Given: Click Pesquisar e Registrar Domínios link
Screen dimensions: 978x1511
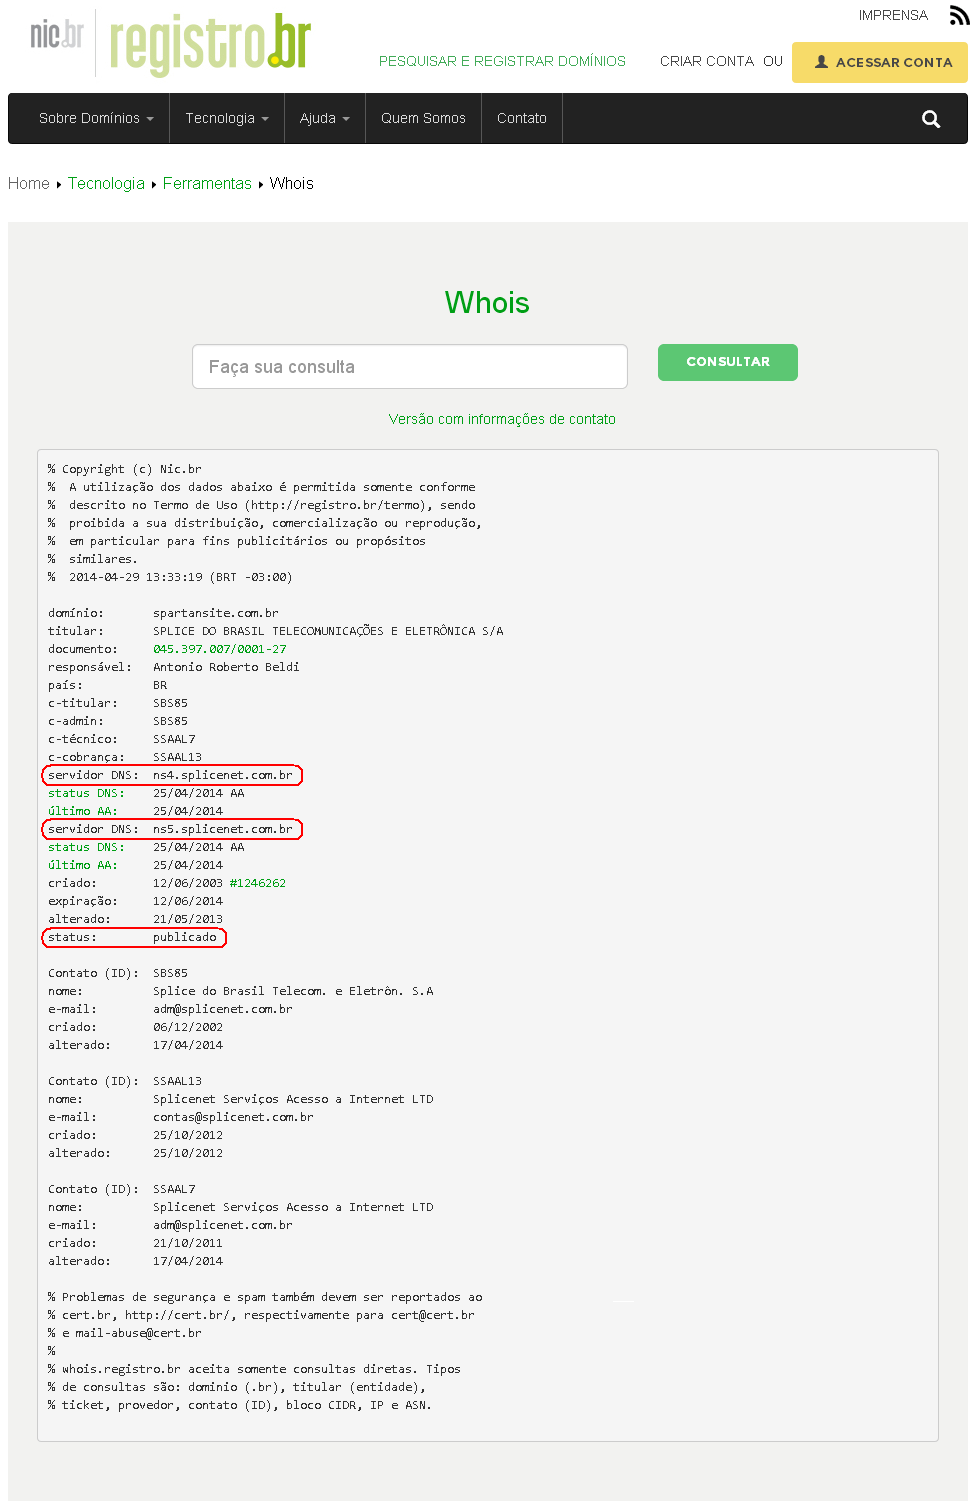Looking at the screenshot, I should point(502,61).
